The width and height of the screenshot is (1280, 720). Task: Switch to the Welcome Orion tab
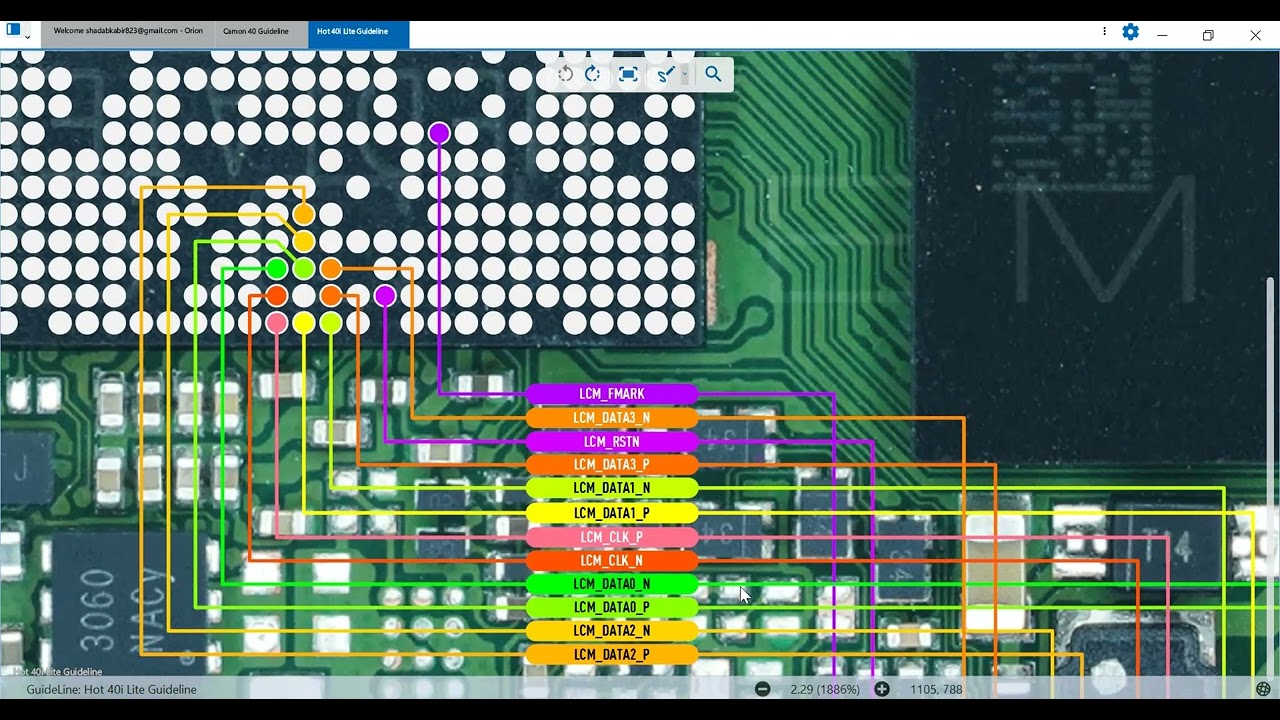click(x=128, y=31)
